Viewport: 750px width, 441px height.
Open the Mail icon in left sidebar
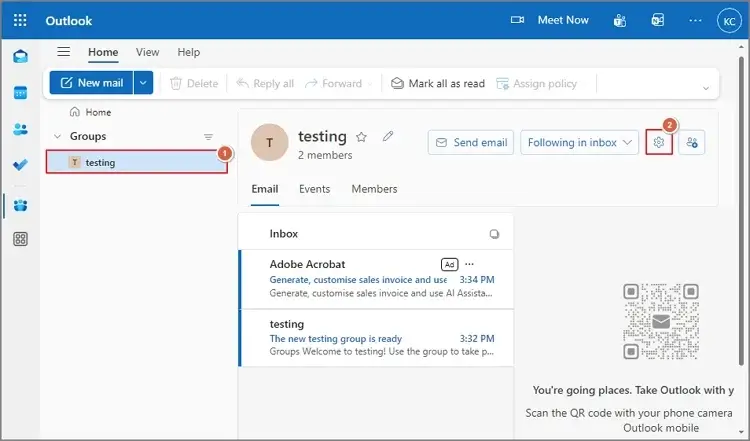pos(20,57)
